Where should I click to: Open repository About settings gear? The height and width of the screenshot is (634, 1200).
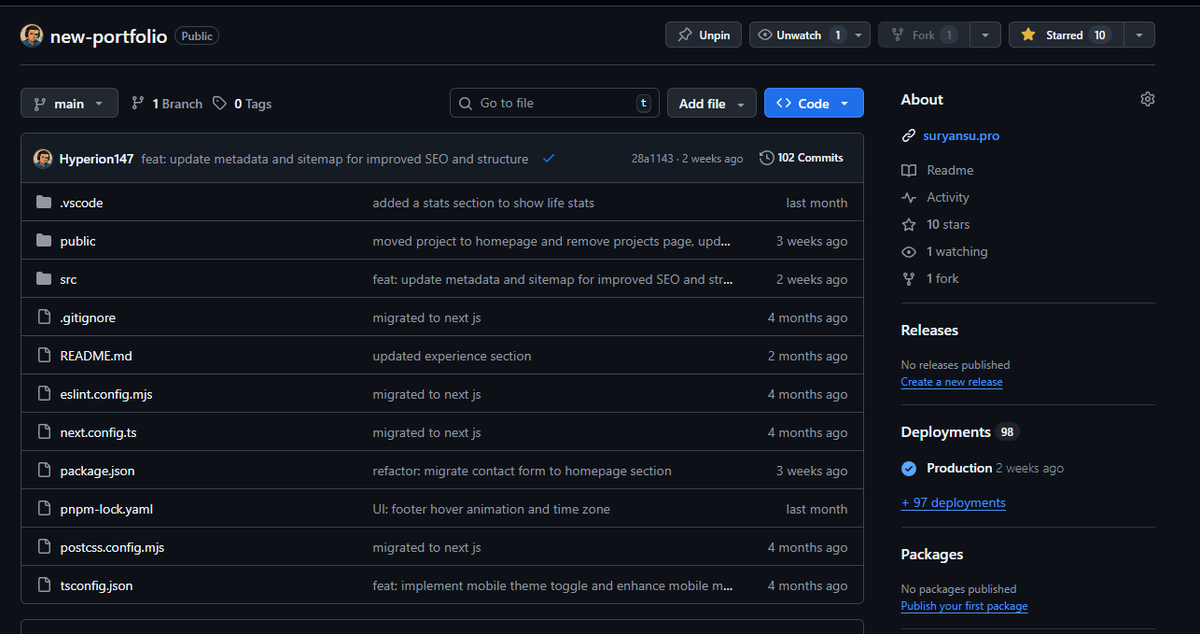pos(1147,99)
